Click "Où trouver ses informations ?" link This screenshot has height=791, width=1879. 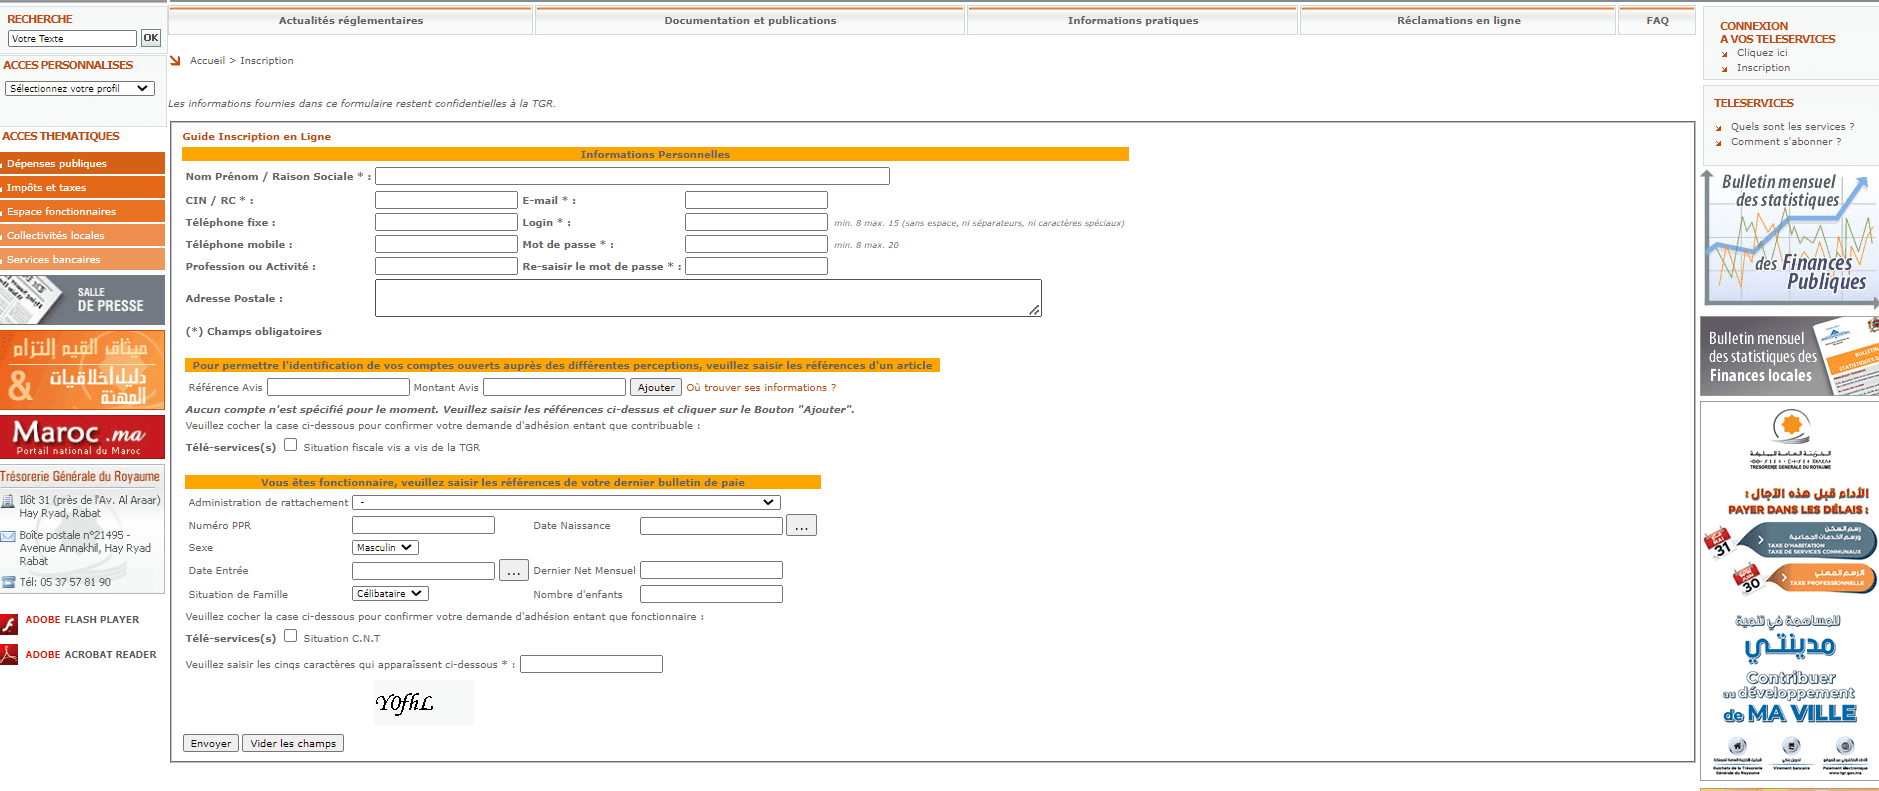[761, 388]
